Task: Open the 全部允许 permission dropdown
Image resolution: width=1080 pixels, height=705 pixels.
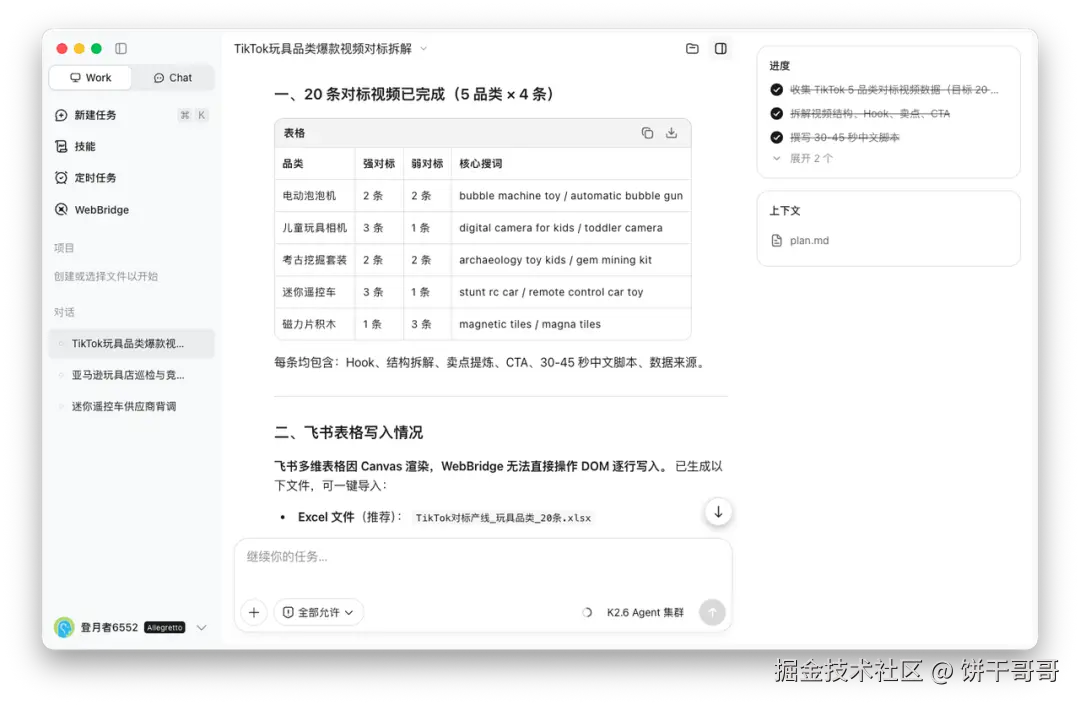Action: coord(318,612)
